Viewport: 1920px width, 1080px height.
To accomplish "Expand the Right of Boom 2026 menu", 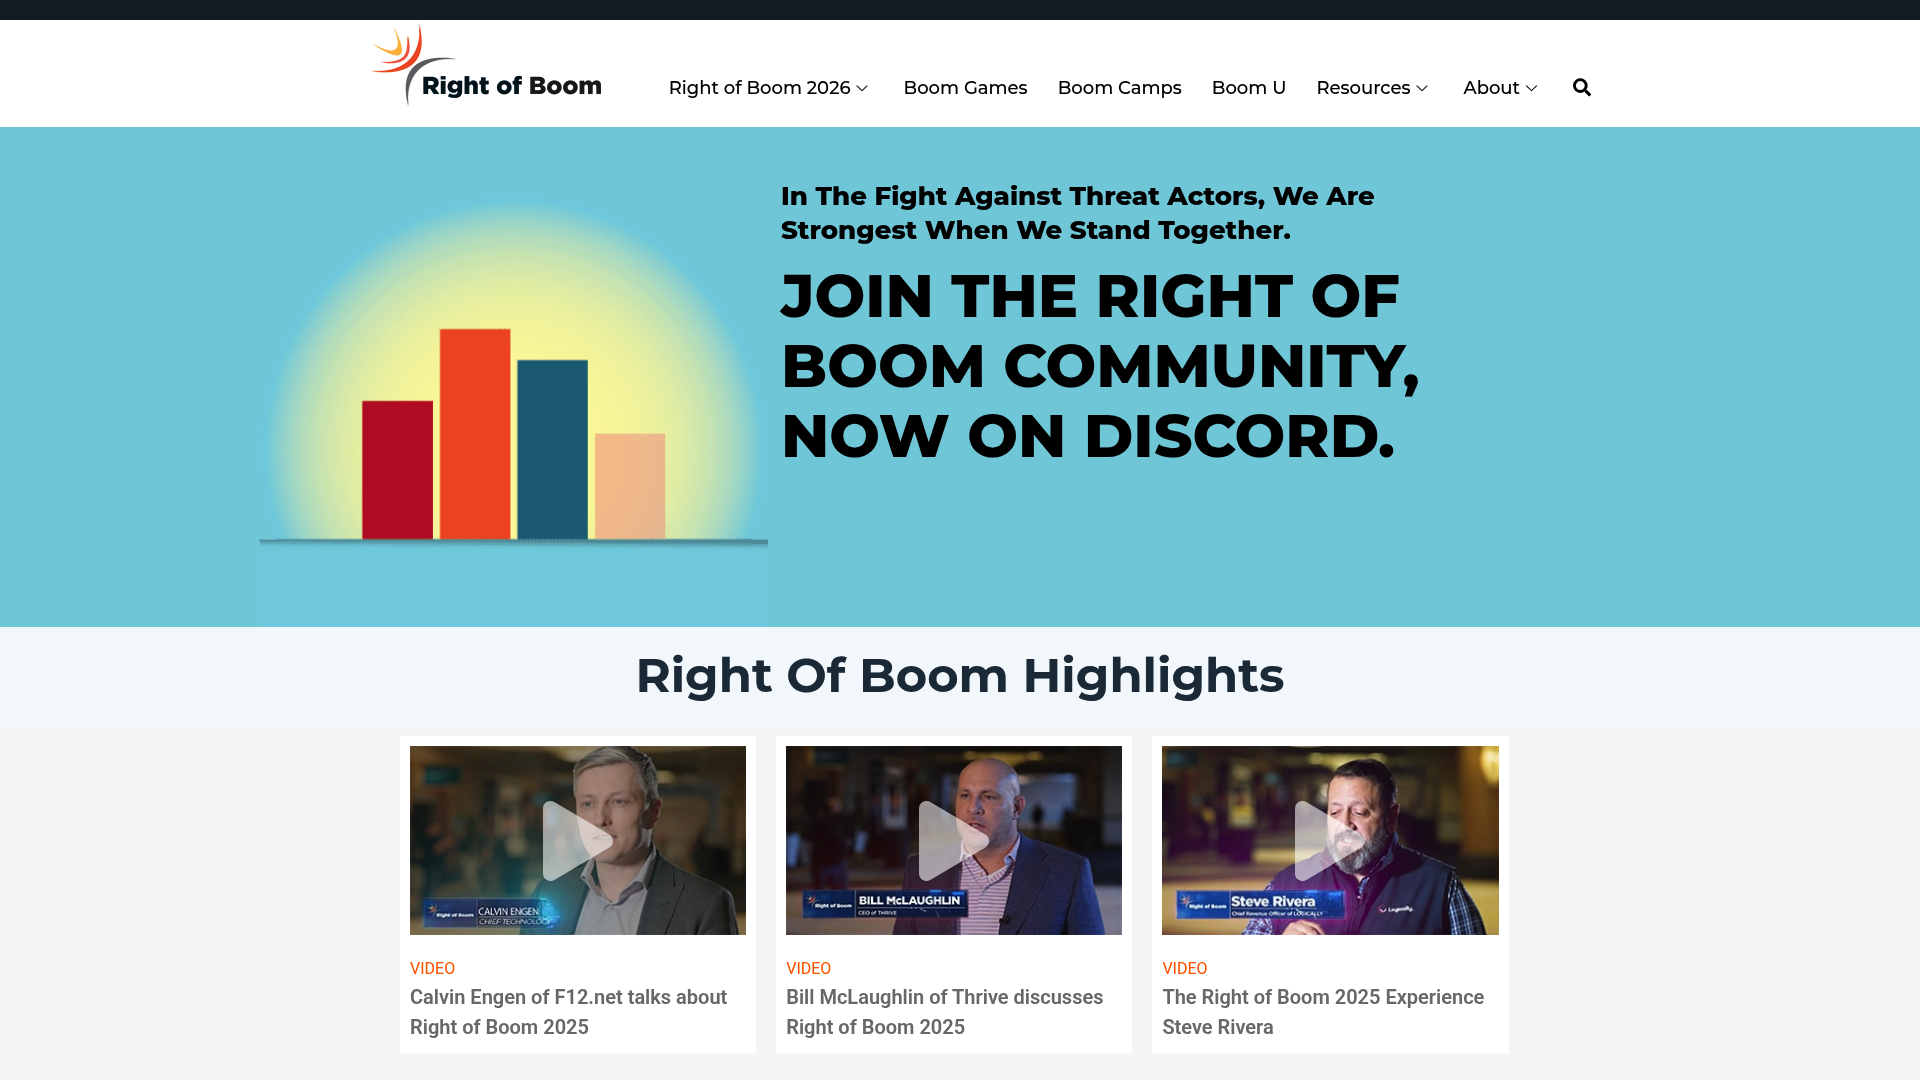I will [x=769, y=87].
